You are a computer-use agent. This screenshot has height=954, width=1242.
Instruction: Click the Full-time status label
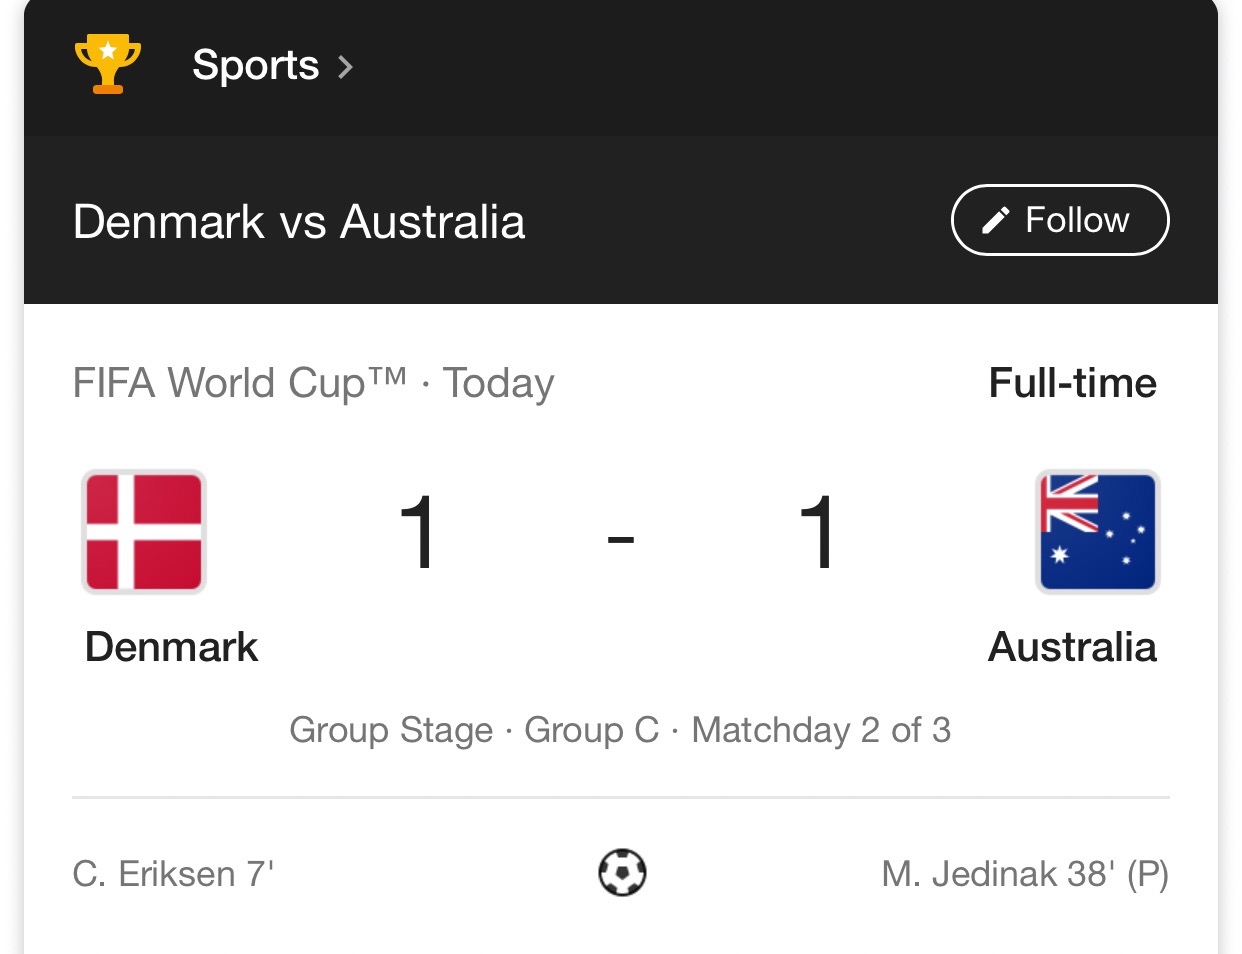[x=1073, y=383]
